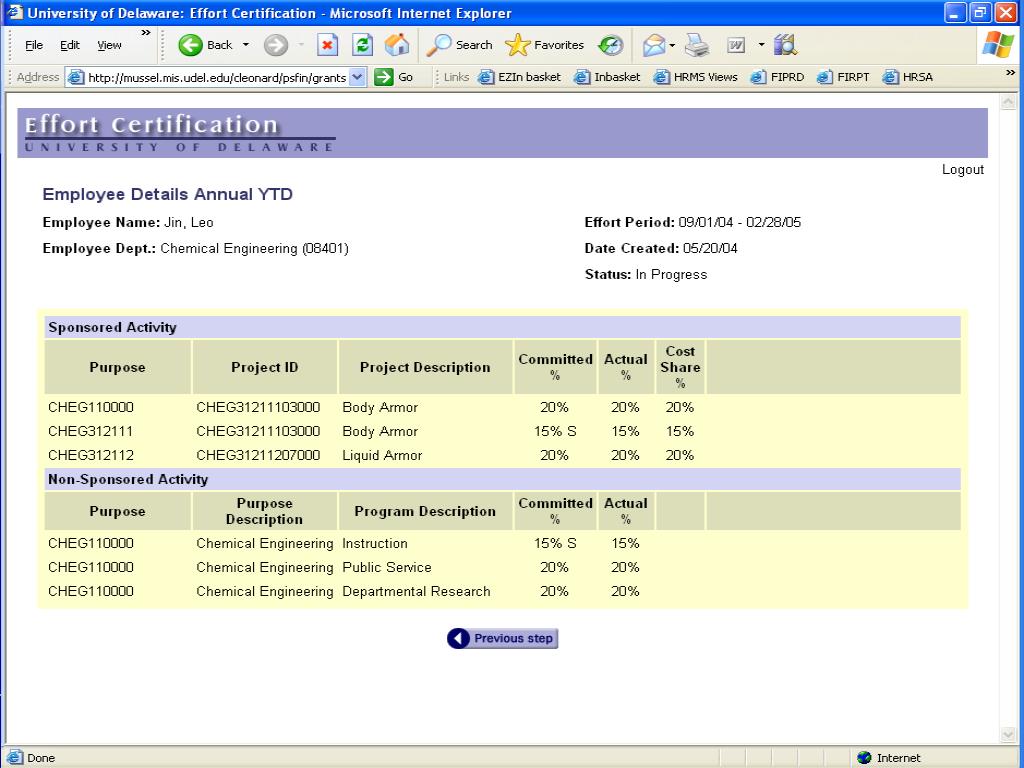
Task: Click the History clock icon
Action: [x=611, y=45]
